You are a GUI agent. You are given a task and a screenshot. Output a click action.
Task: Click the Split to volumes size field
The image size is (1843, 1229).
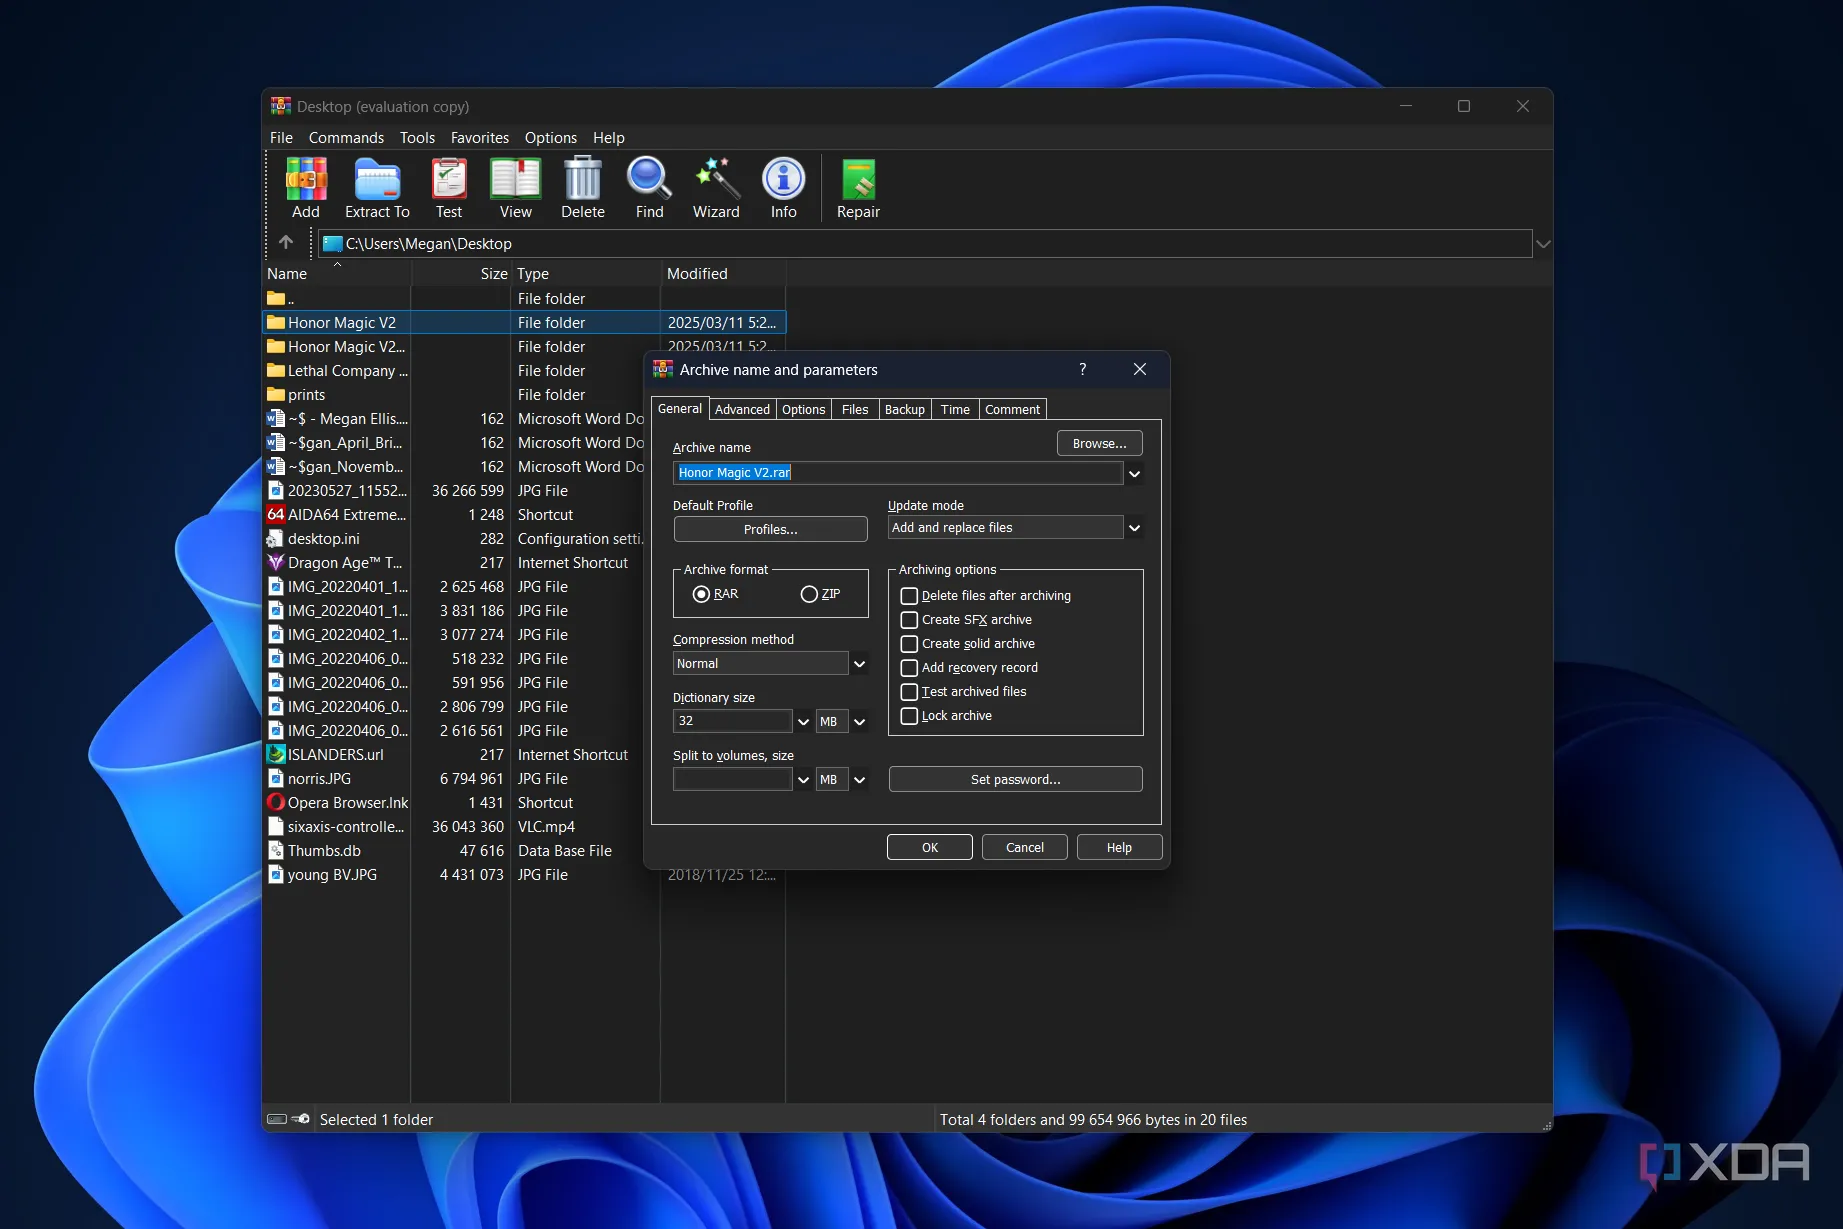click(733, 779)
